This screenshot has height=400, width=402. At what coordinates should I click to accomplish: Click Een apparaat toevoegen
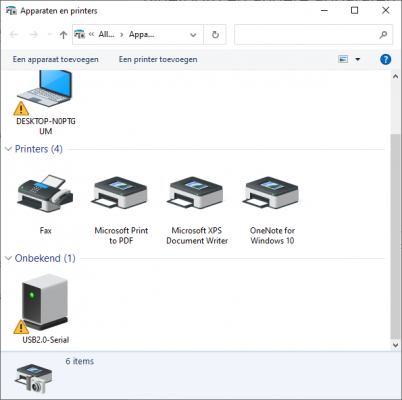(56, 59)
